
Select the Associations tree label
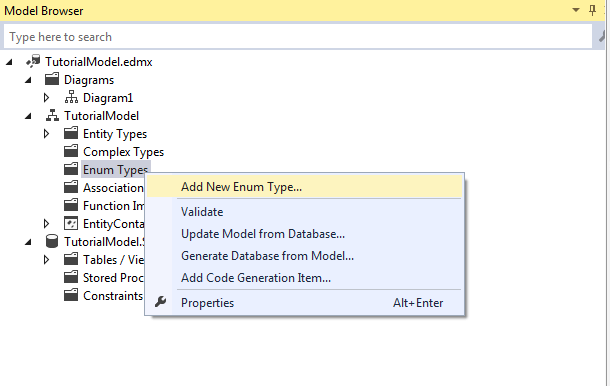pos(113,188)
